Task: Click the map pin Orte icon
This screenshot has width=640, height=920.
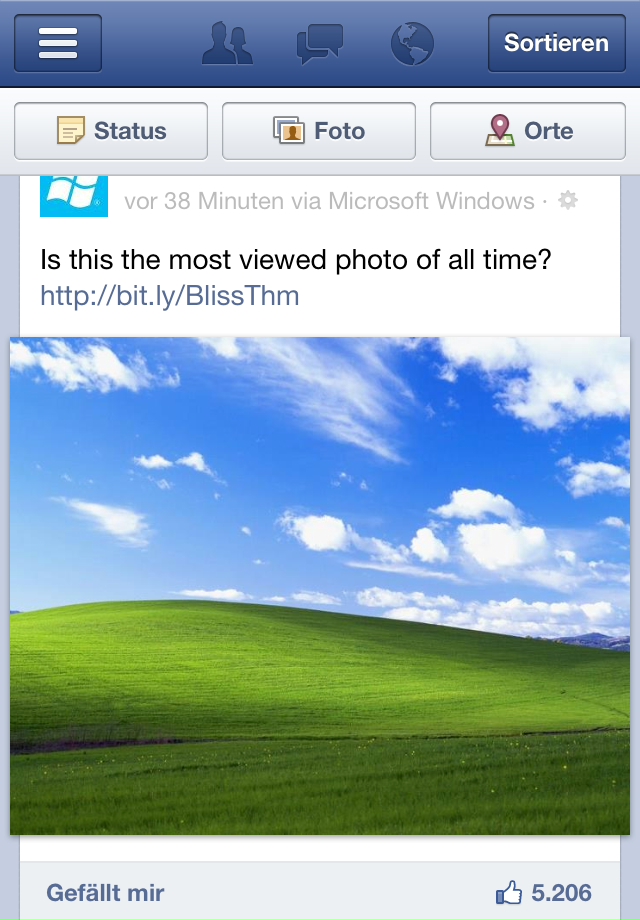Action: (500, 130)
